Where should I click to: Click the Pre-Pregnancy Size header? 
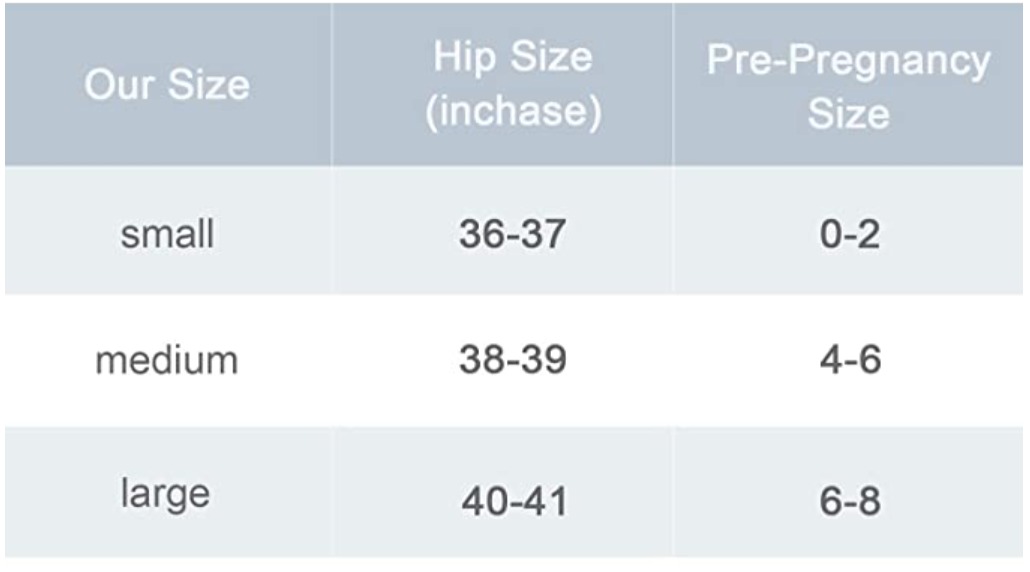click(848, 85)
